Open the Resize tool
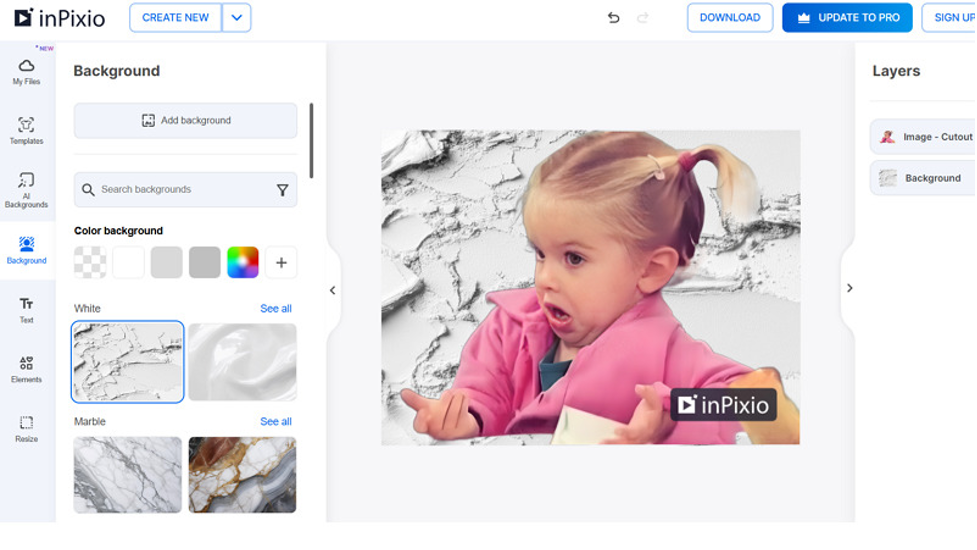Screen dimensions: 977x550 (26, 428)
